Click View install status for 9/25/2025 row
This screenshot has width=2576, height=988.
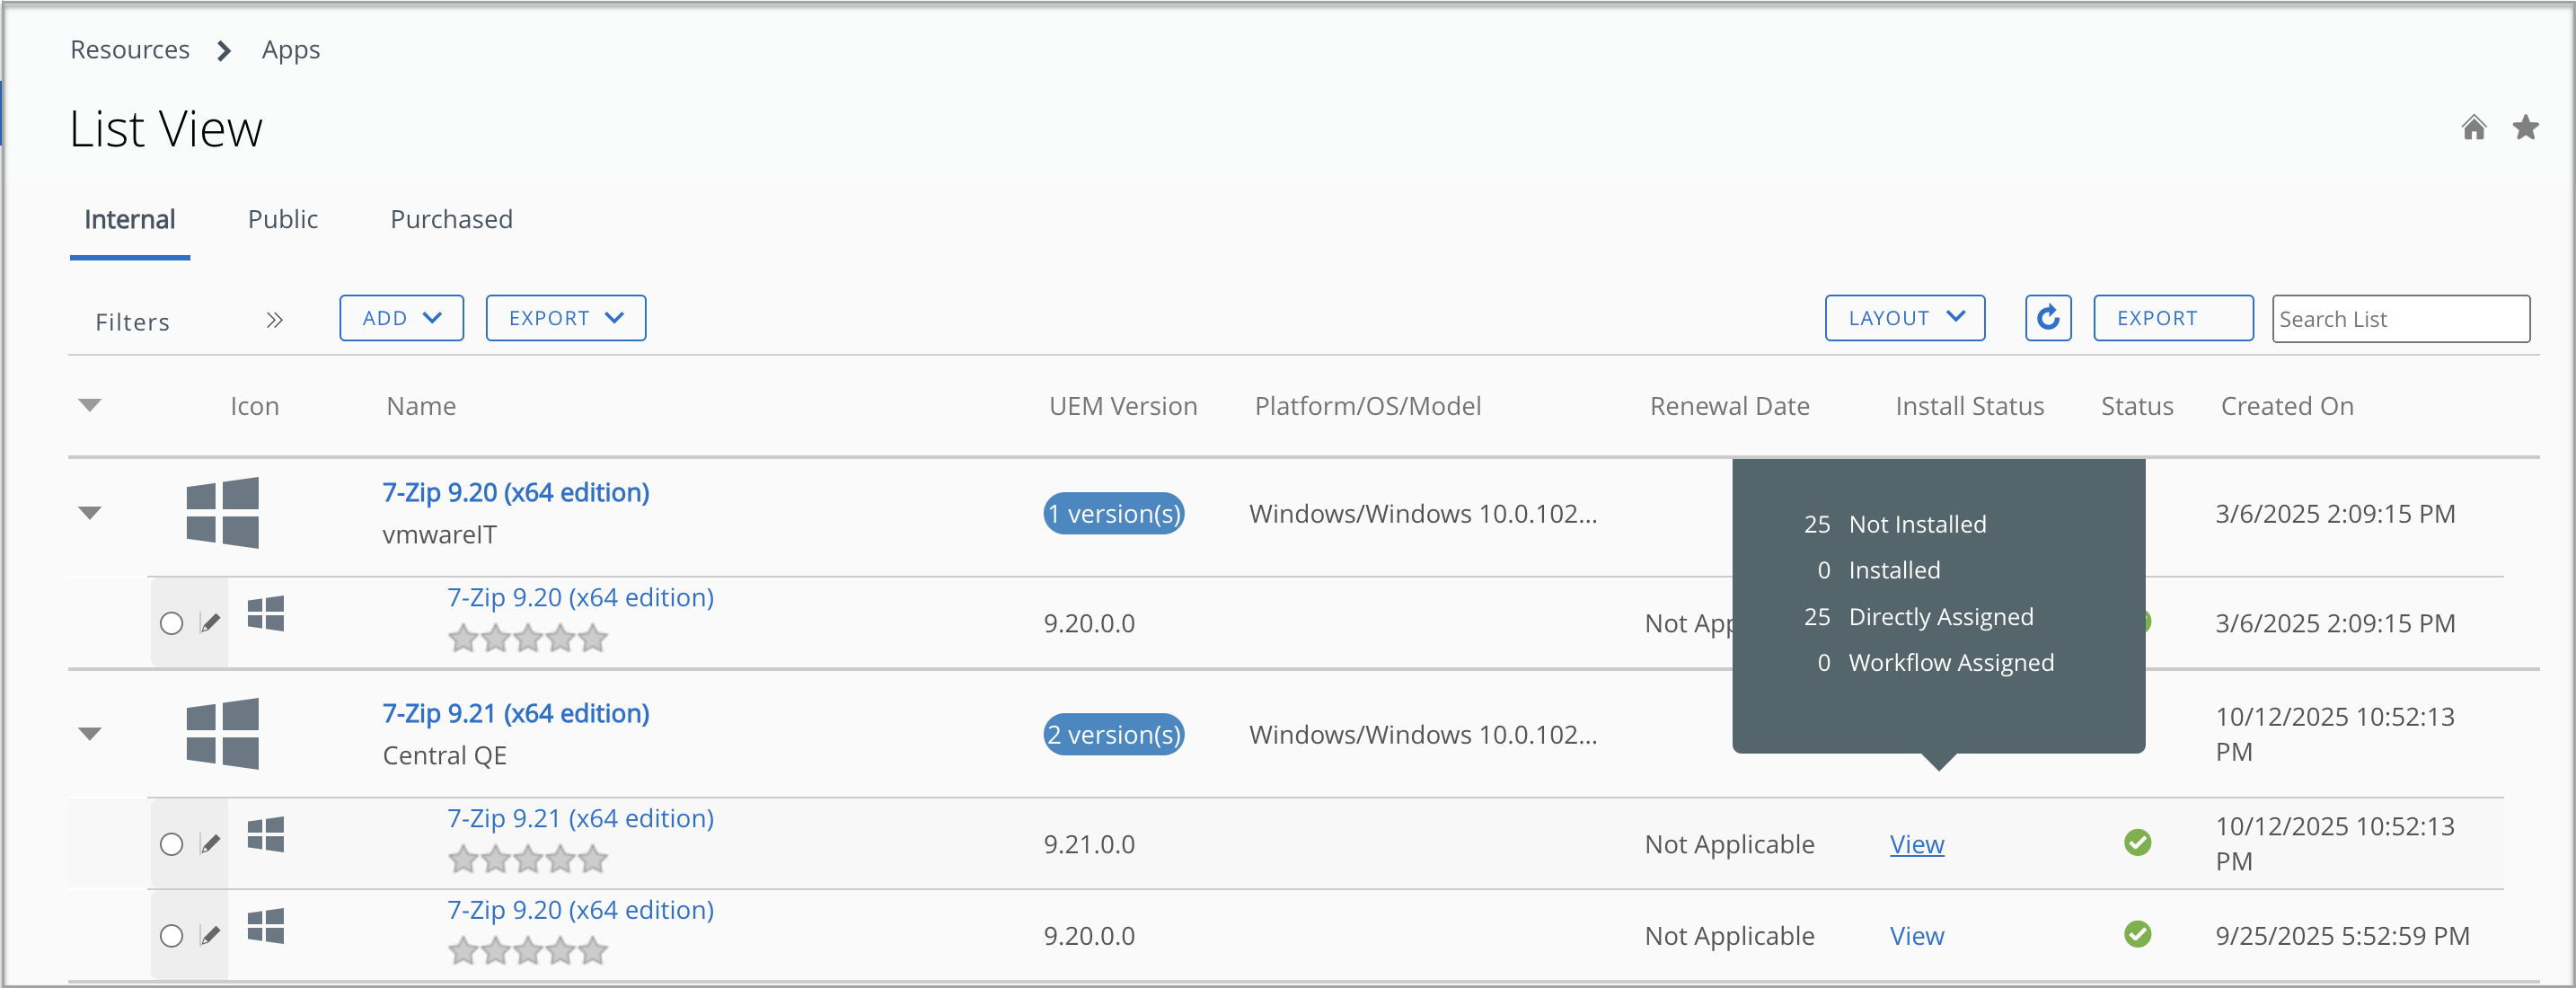click(1917, 936)
